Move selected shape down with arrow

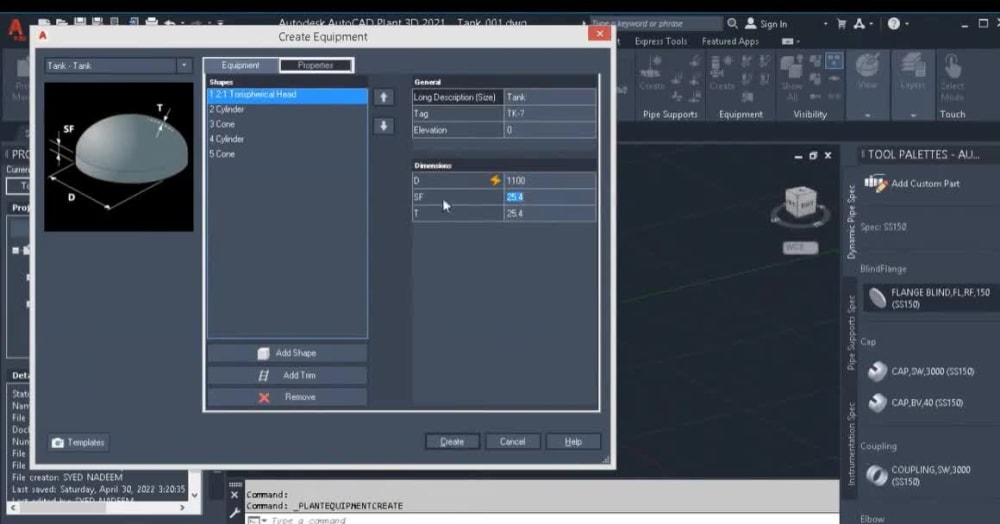pos(383,126)
